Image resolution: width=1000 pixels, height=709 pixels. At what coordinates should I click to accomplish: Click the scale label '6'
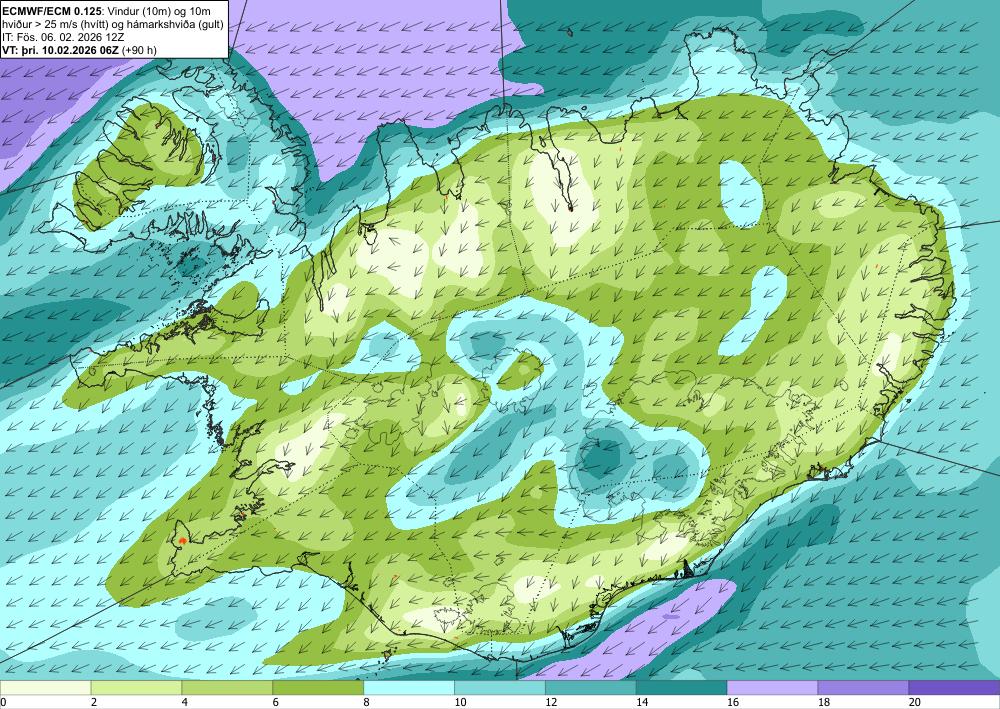coord(276,703)
